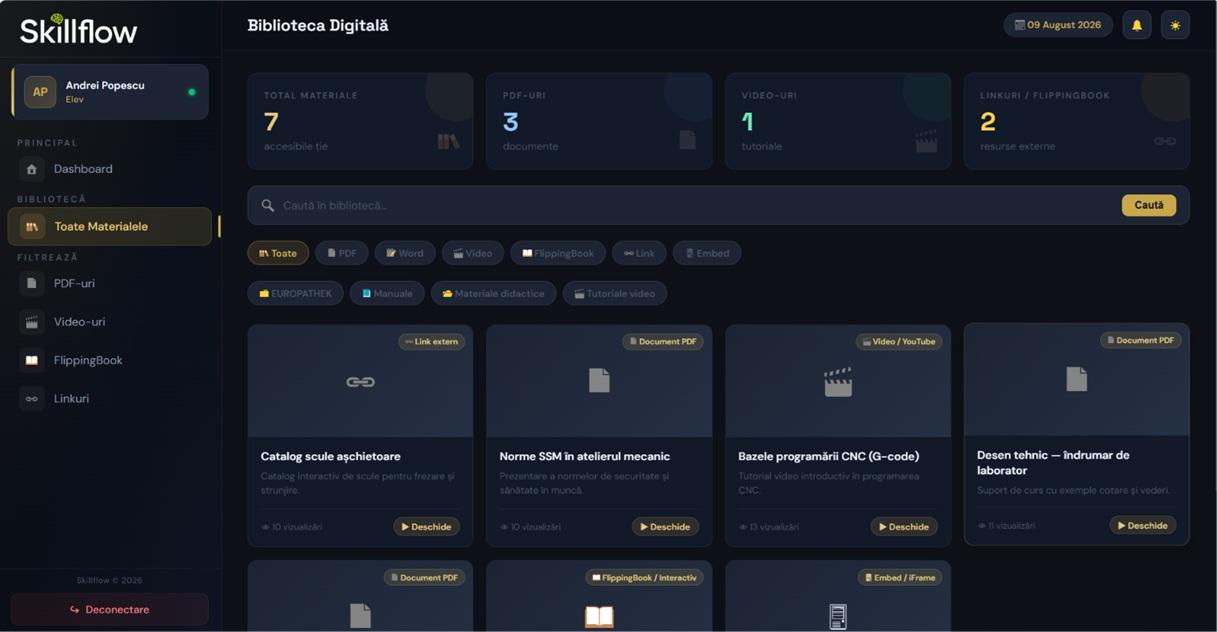This screenshot has height=632, width=1217.
Task: Click the Bazele programării CNC (G-code) title
Action: [x=829, y=457]
